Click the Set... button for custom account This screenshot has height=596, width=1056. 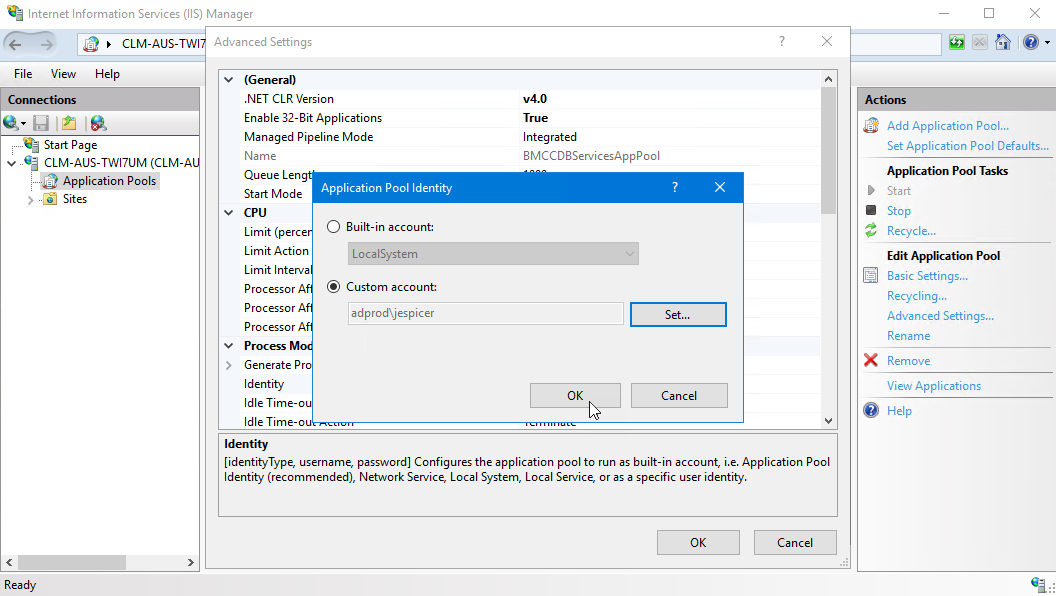click(677, 314)
